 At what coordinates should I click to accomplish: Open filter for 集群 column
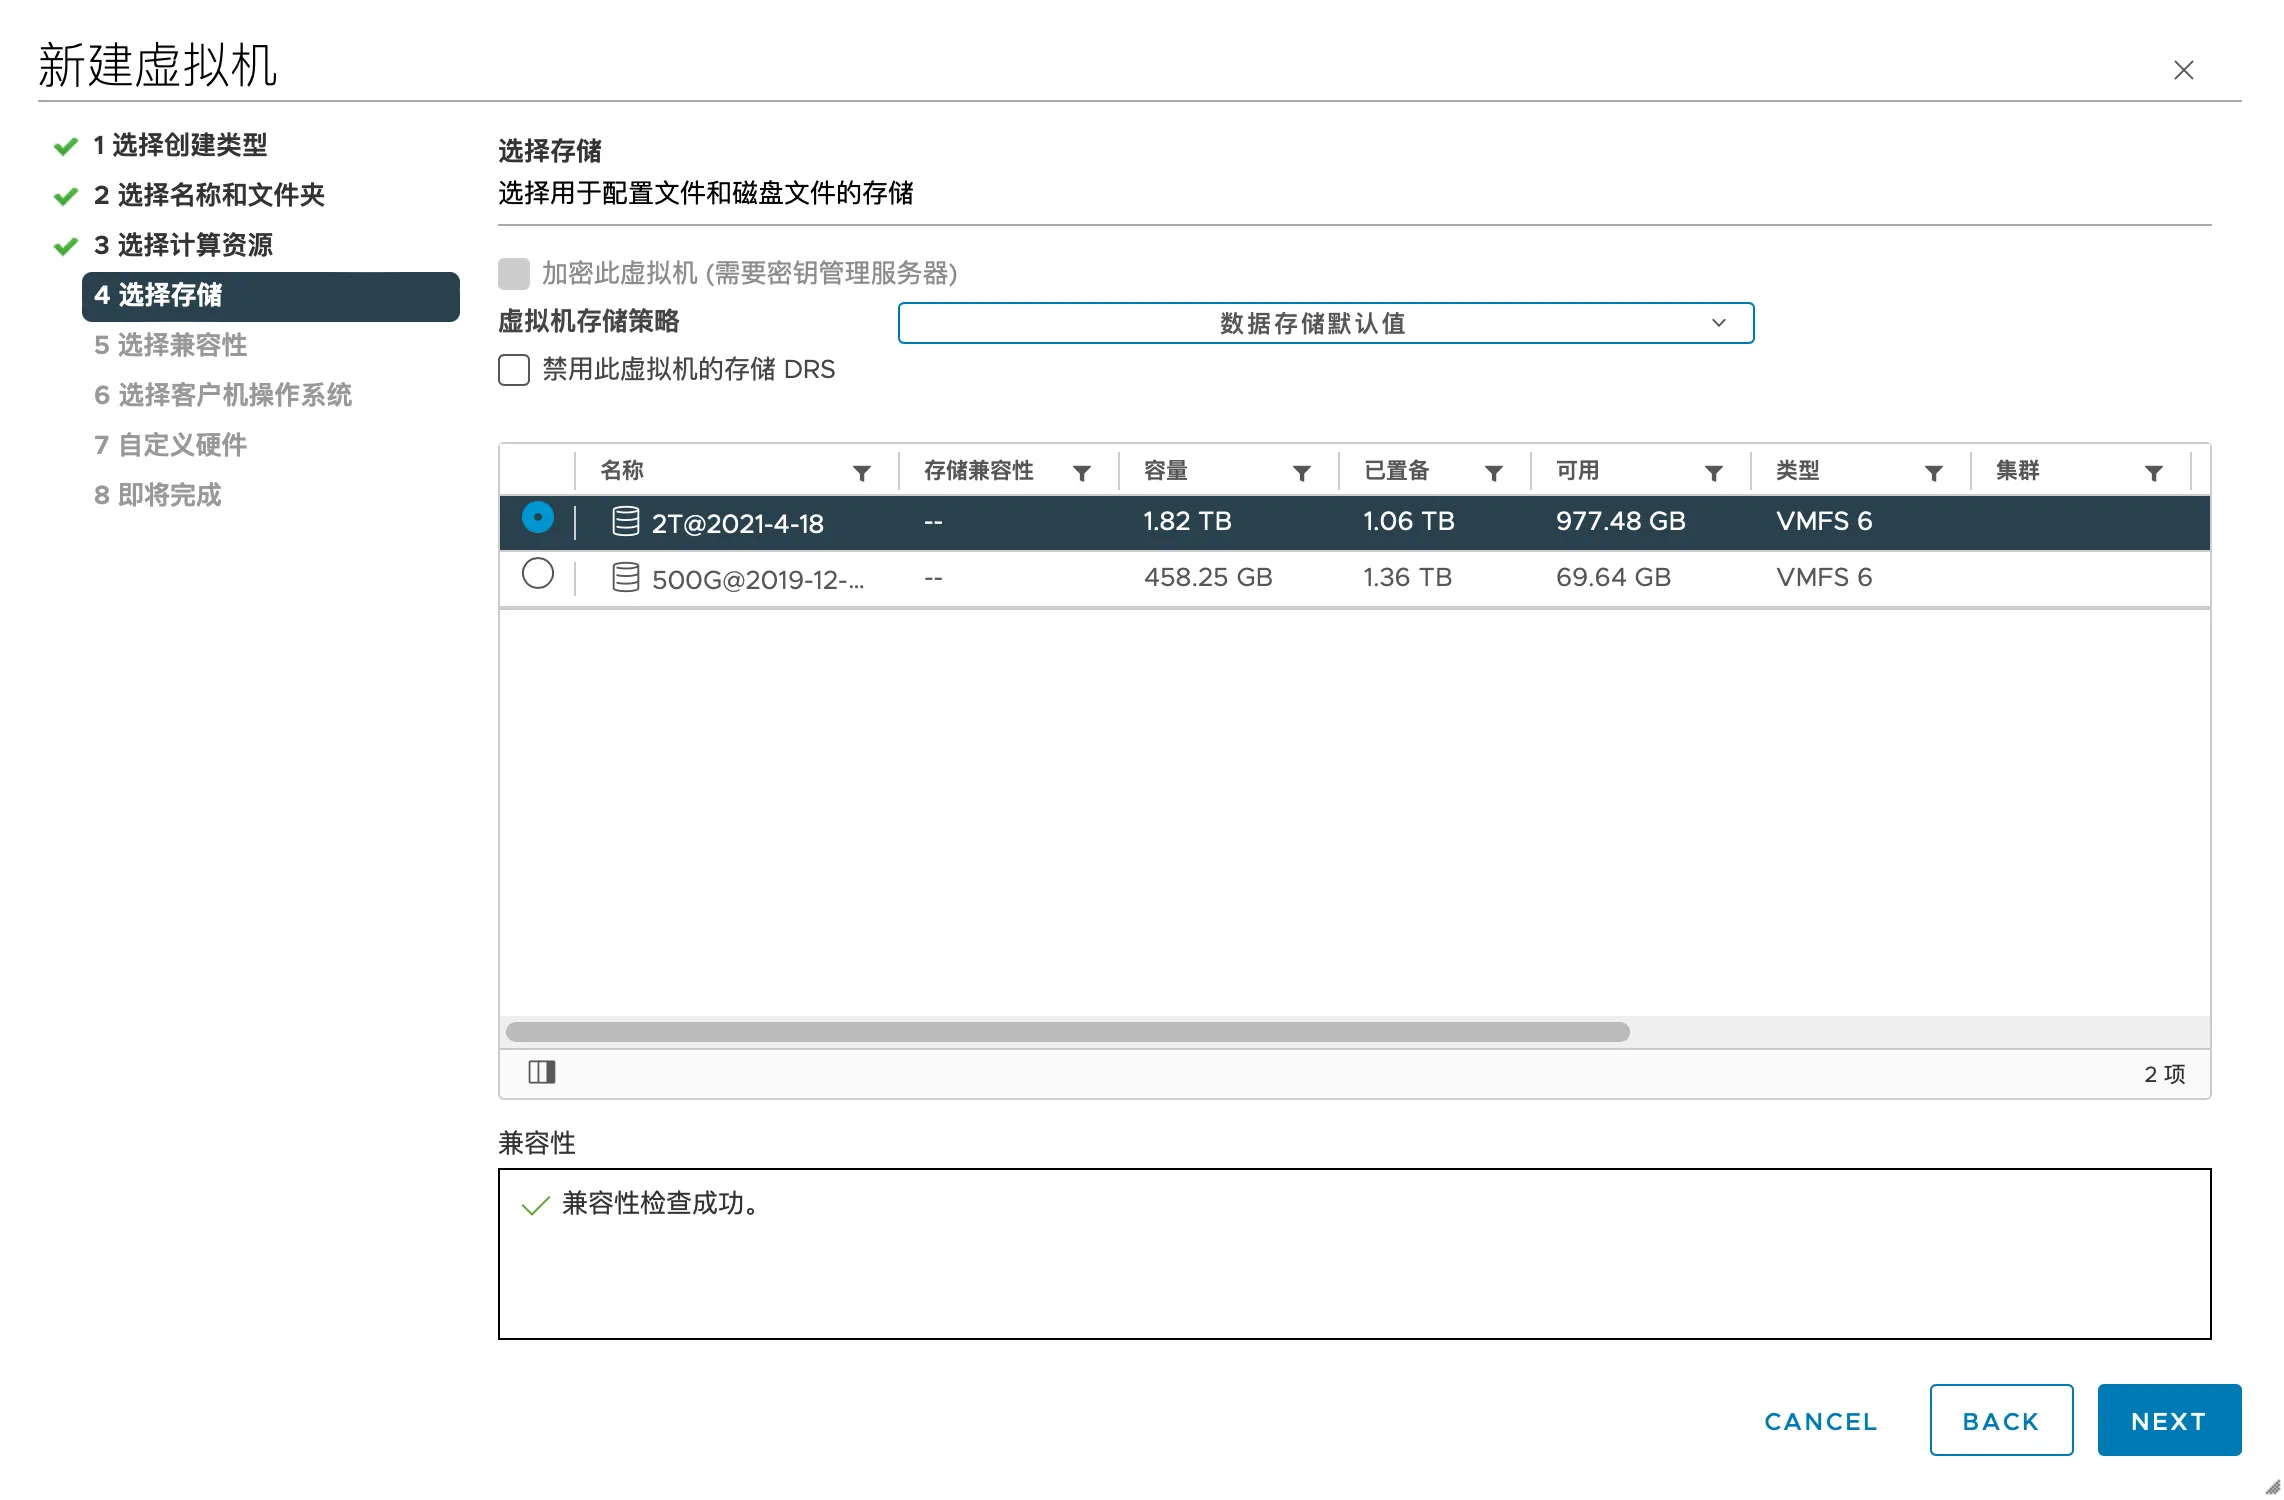point(2153,473)
